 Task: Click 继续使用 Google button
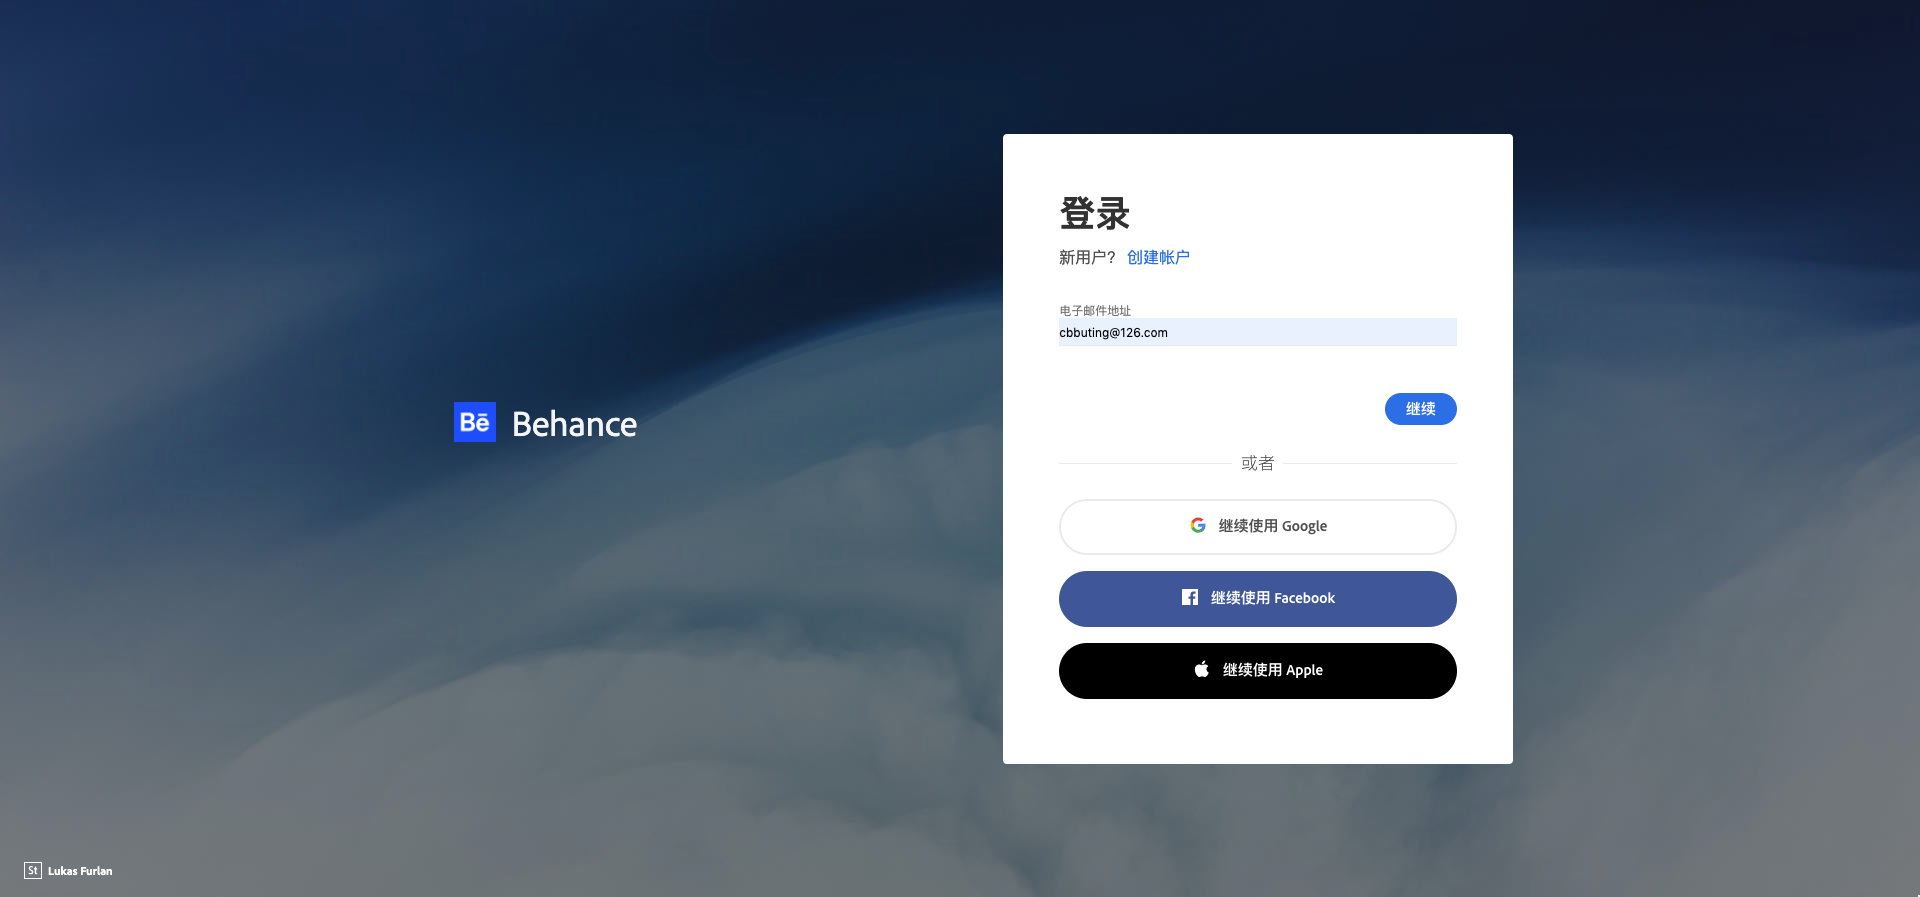coord(1257,527)
